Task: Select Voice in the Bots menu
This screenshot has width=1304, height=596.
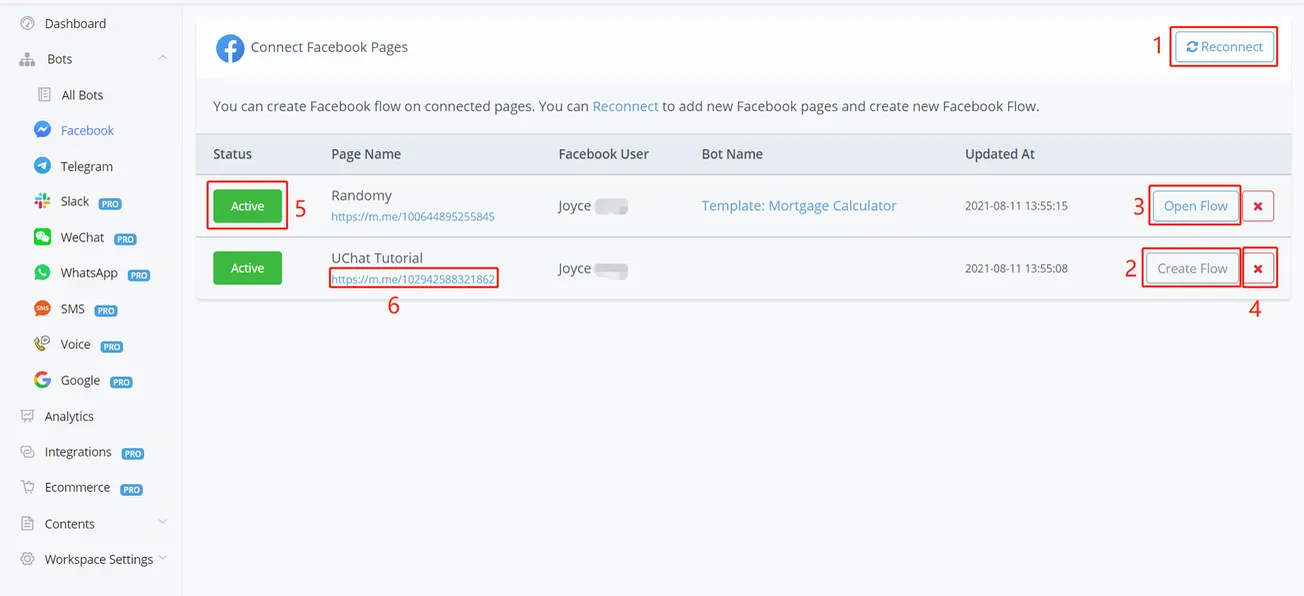Action: point(75,344)
